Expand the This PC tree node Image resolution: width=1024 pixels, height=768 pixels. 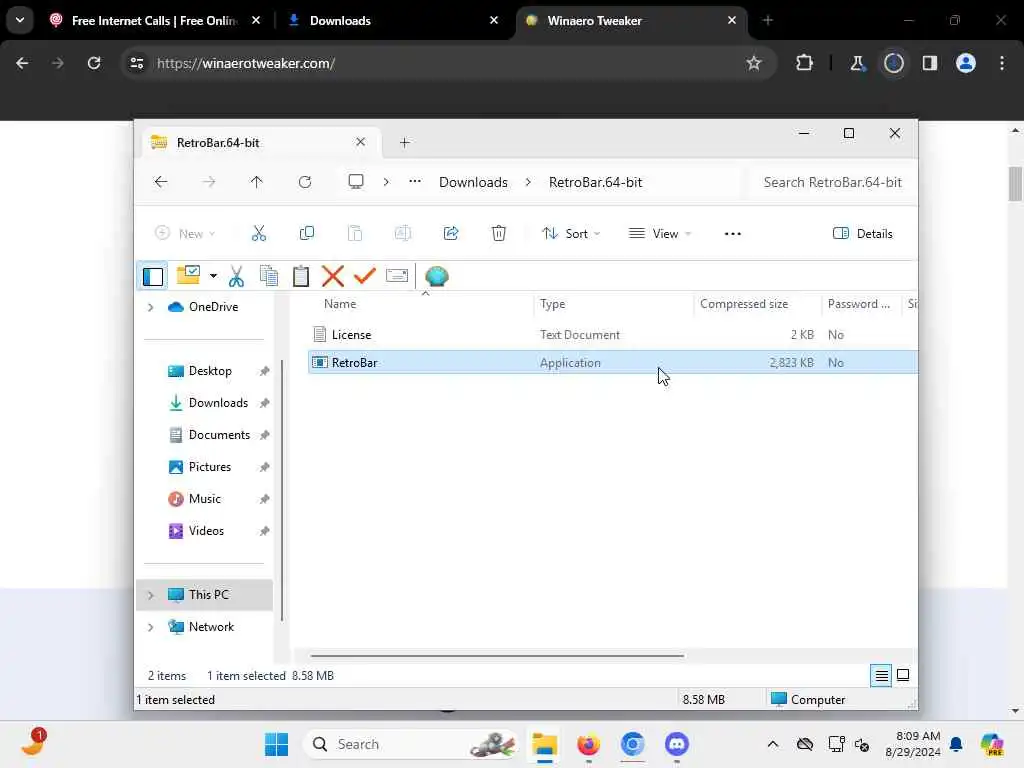point(150,595)
